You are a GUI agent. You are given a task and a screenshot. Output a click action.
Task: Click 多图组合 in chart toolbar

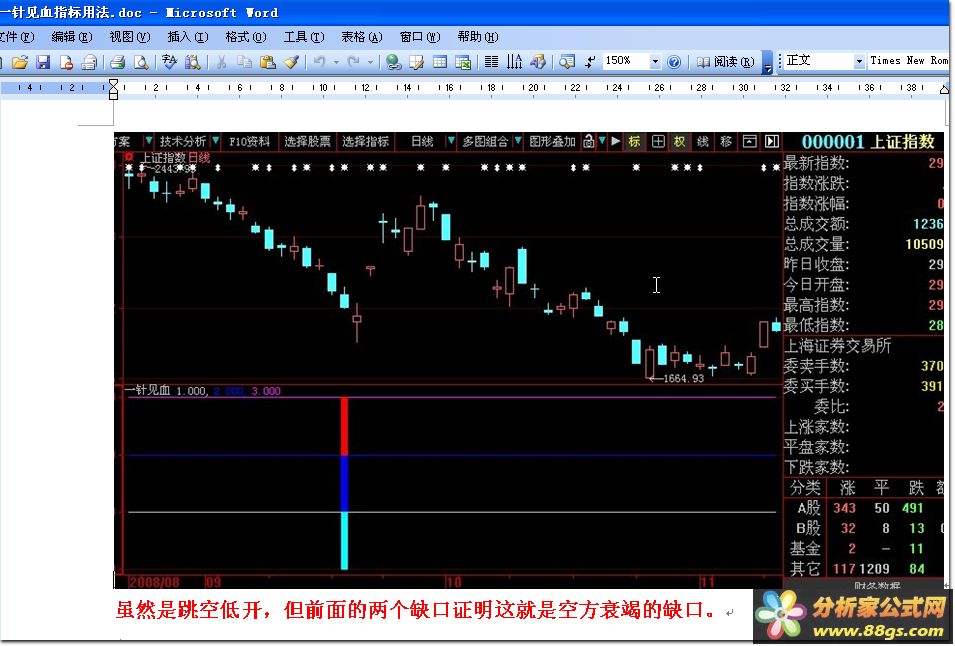(x=485, y=141)
